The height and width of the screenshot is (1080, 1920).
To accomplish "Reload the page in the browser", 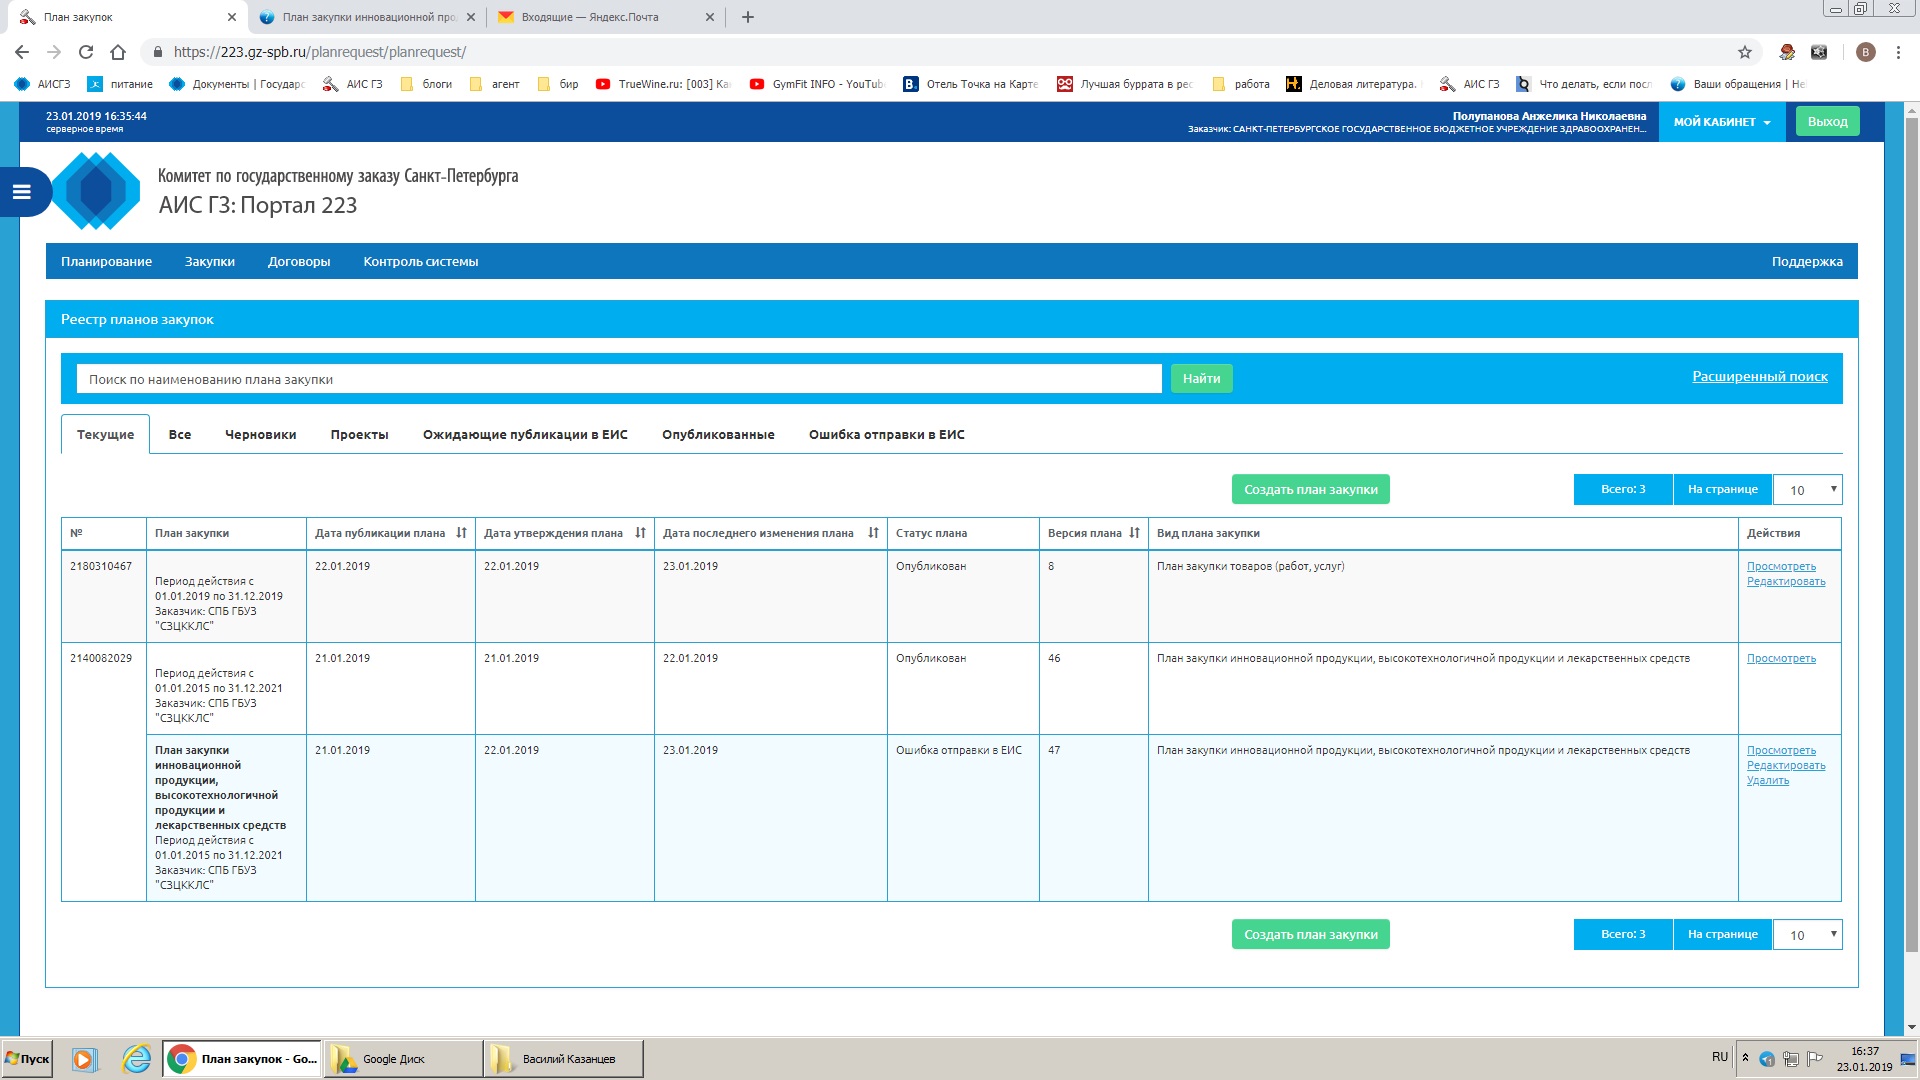I will [86, 52].
